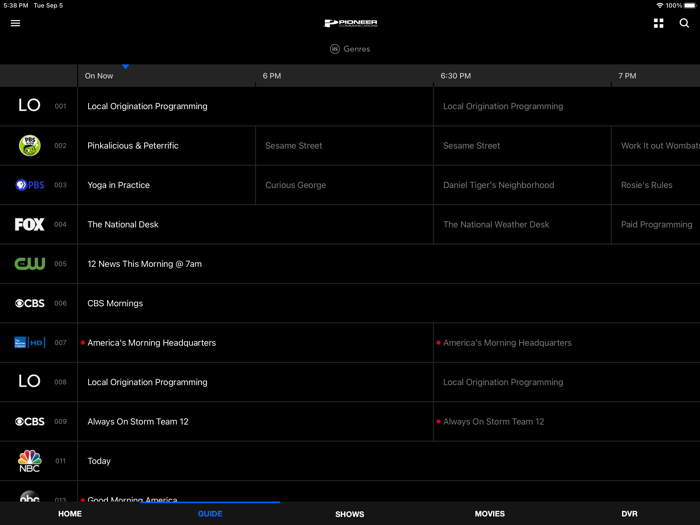Select the FOX channel 004 logo
The image size is (700, 525).
29,224
